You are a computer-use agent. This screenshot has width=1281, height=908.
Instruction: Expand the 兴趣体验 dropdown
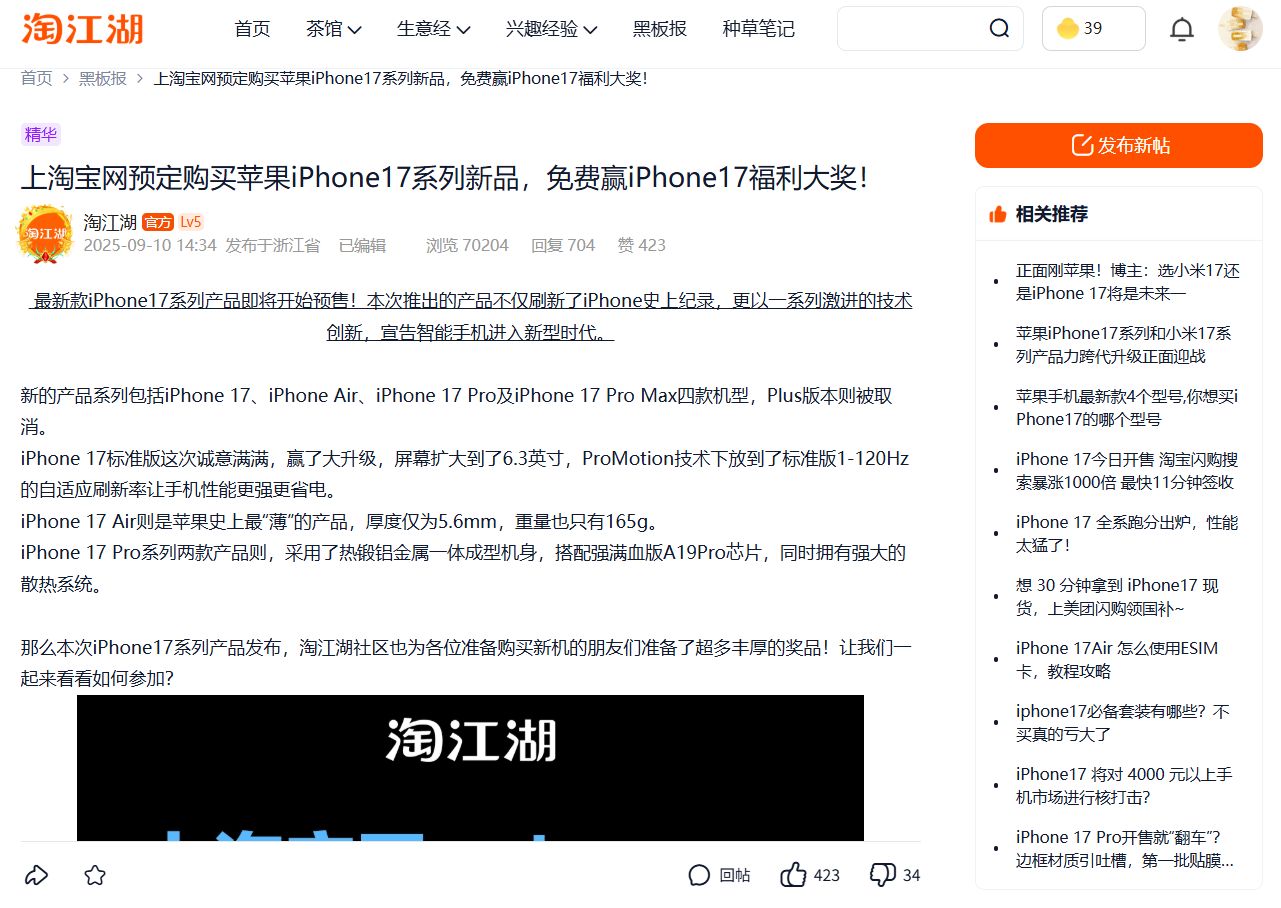550,29
